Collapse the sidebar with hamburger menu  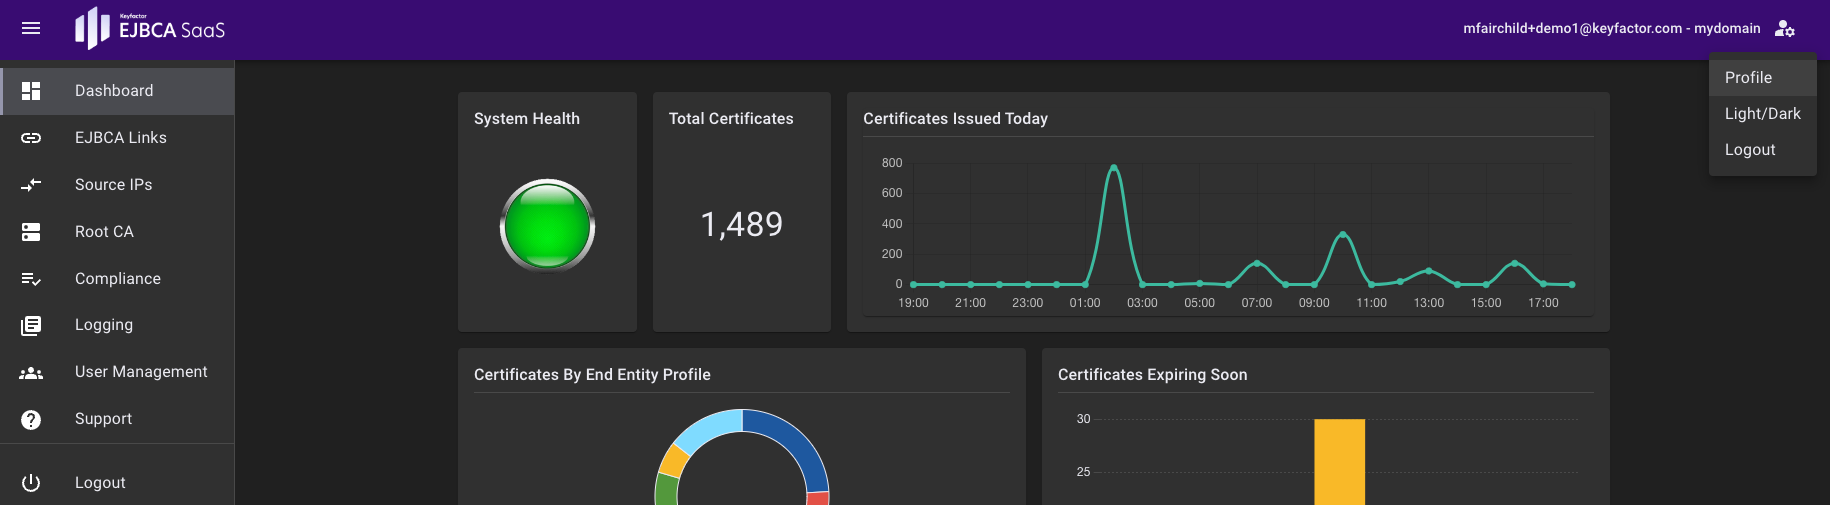tap(31, 28)
